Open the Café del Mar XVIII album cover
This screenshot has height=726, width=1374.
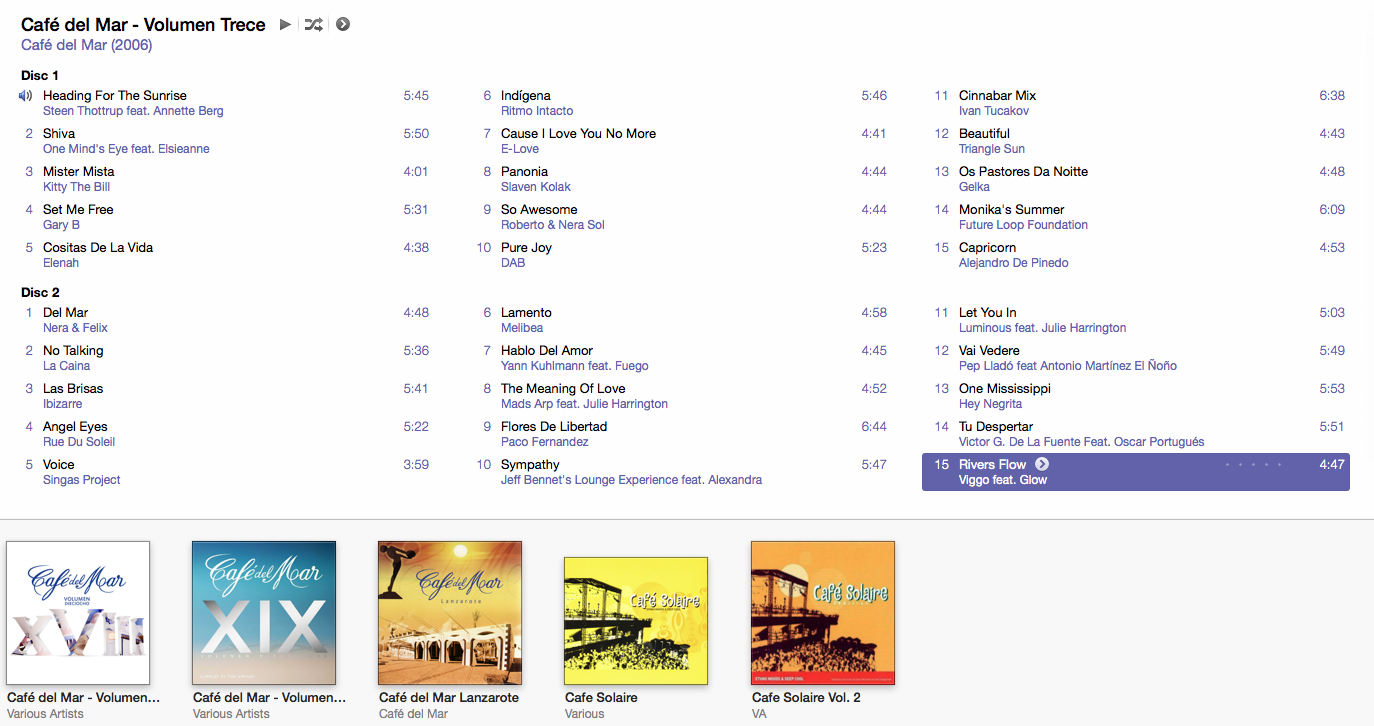[78, 613]
